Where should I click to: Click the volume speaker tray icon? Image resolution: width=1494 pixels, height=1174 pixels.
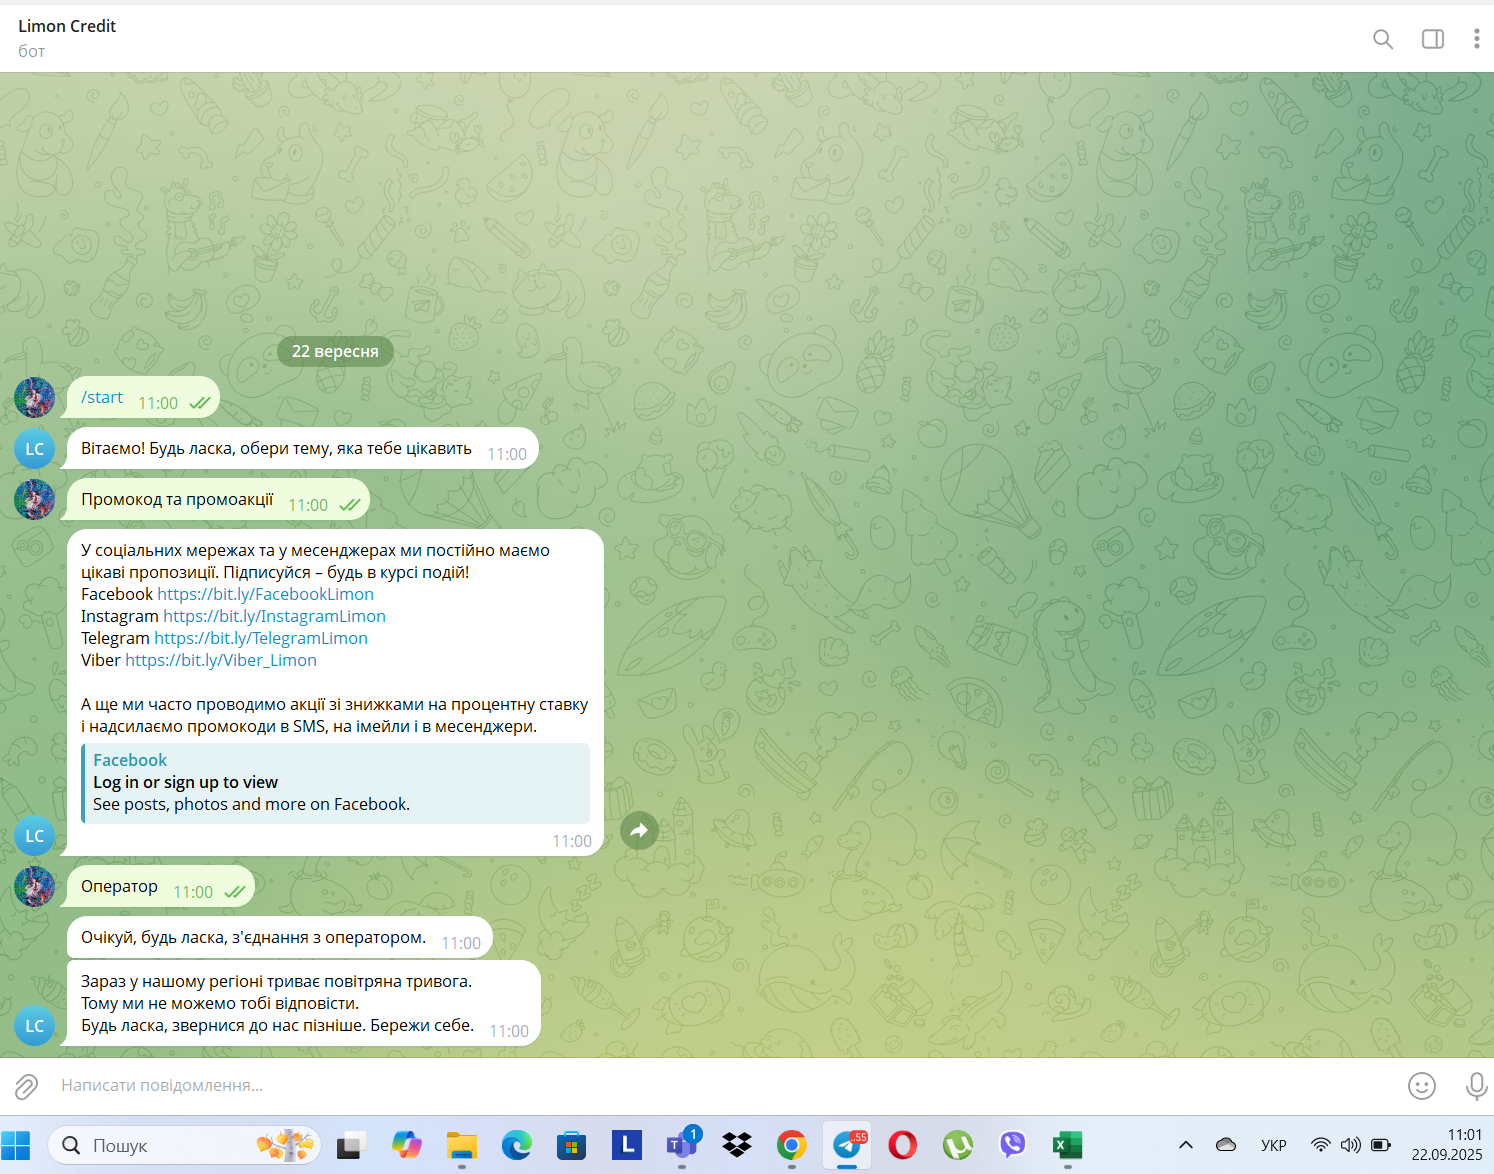pos(1351,1146)
